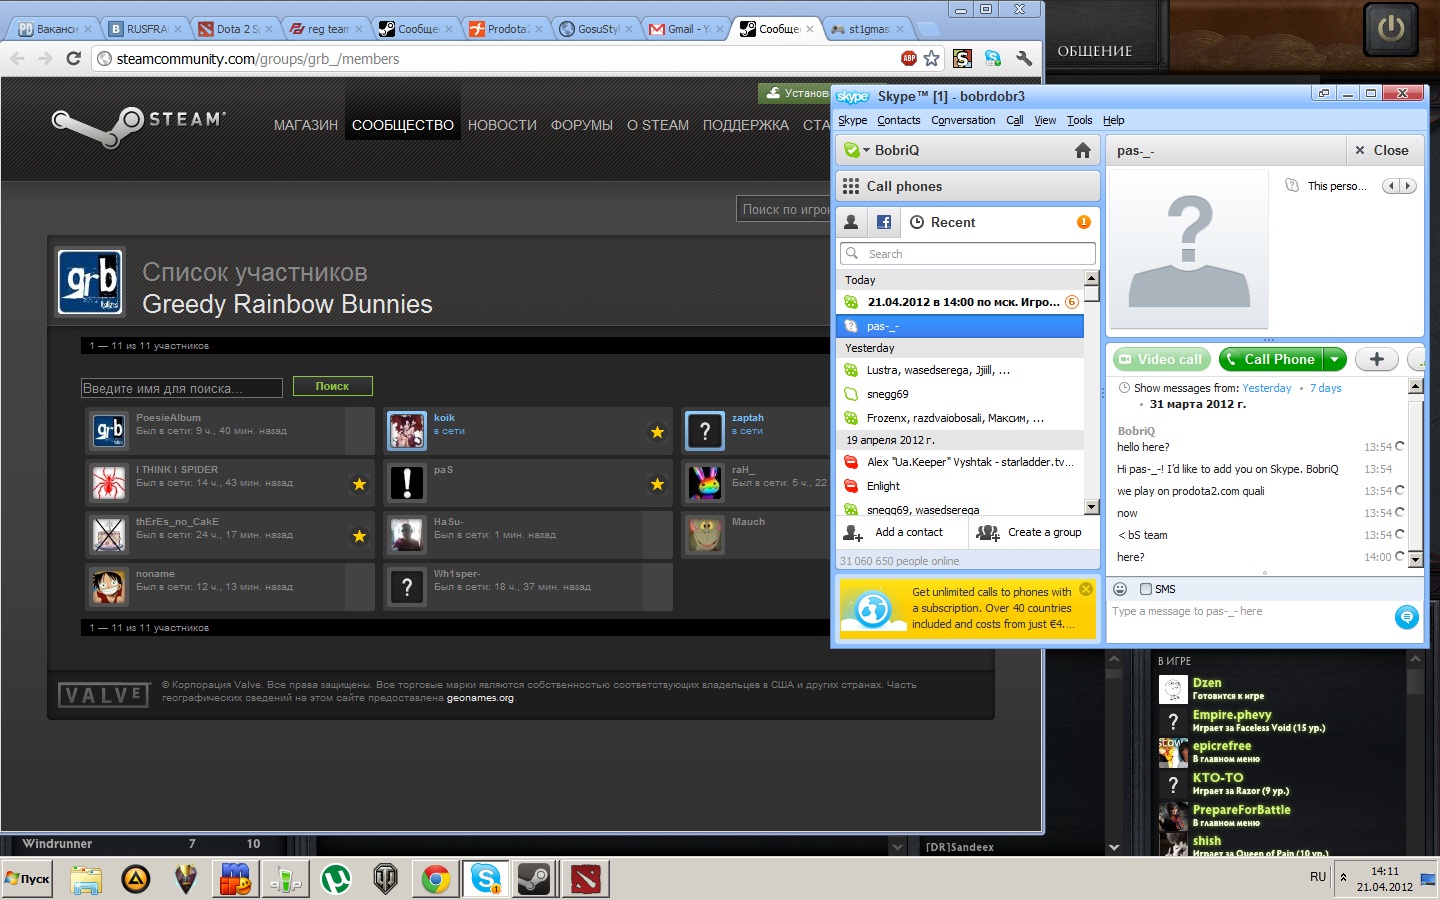
Task: Click the Chrome address bar
Action: point(500,58)
